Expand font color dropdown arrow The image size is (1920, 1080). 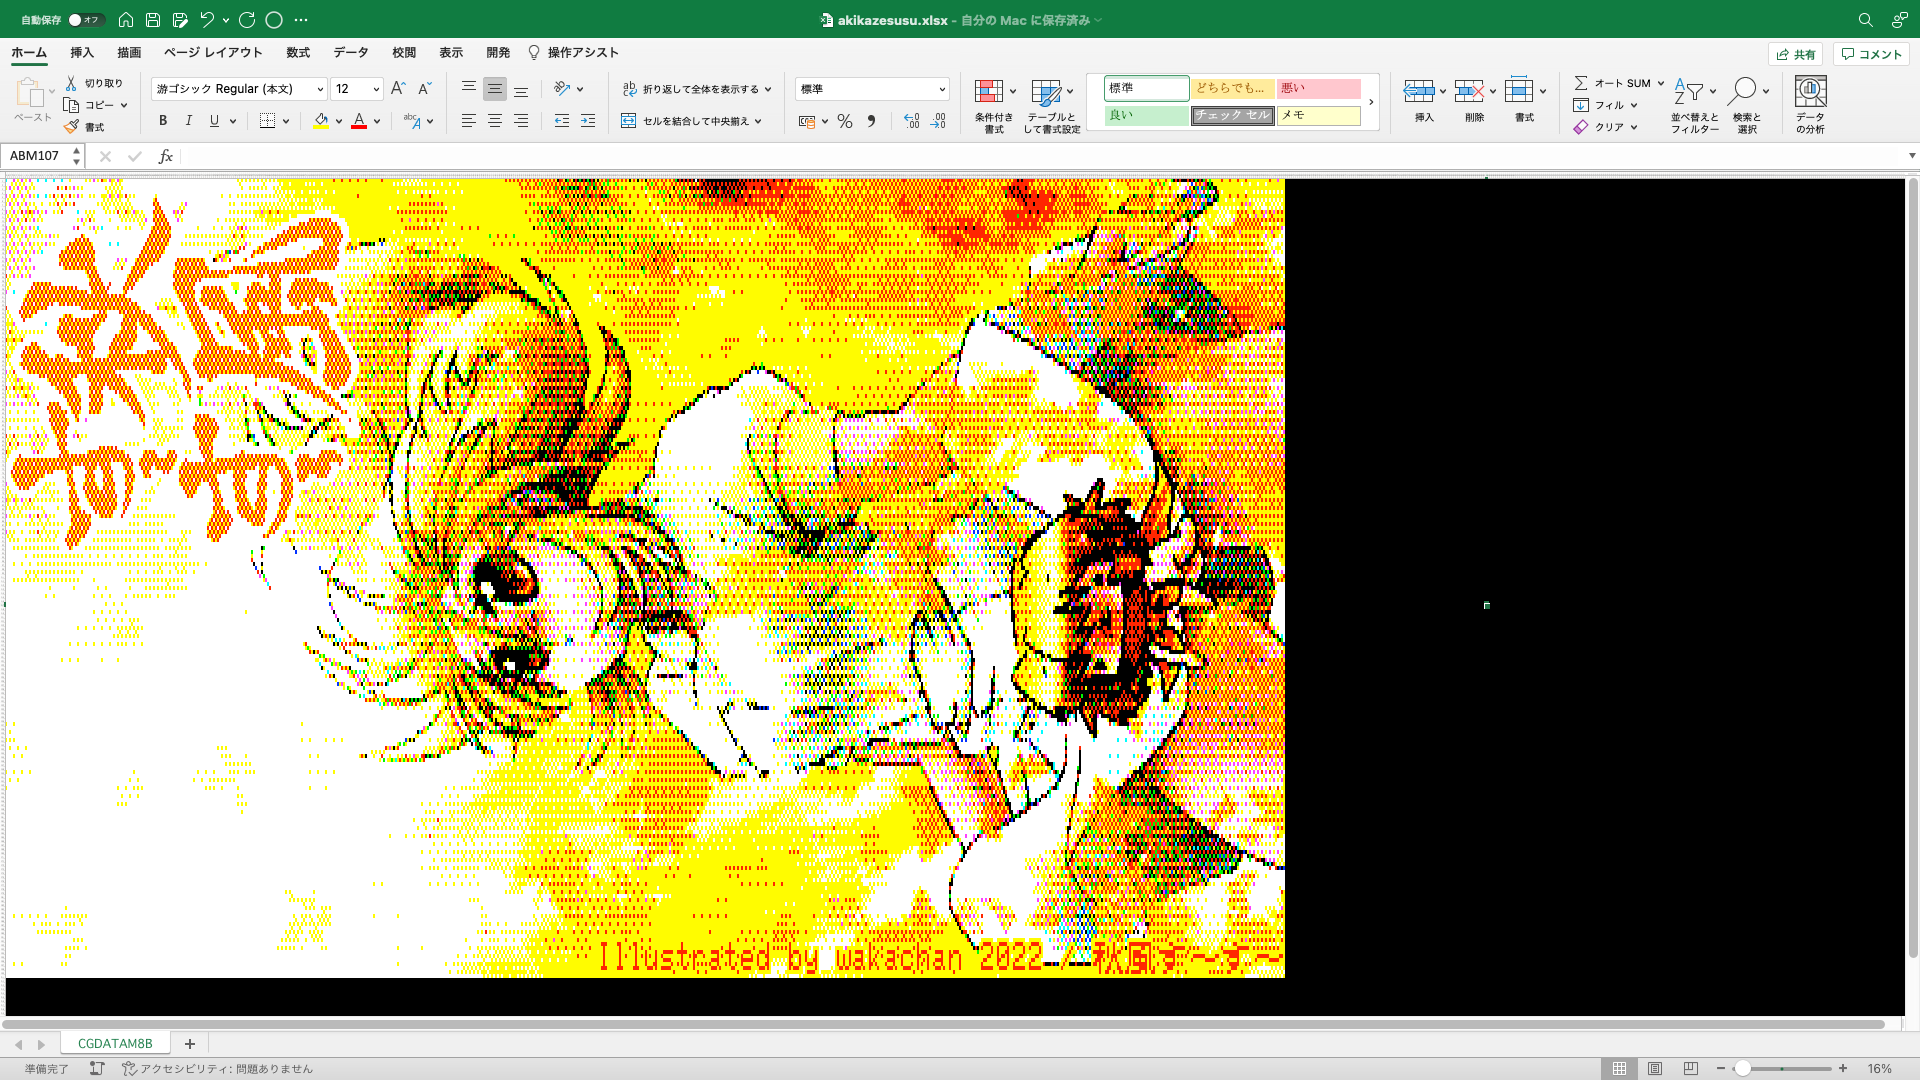377,121
